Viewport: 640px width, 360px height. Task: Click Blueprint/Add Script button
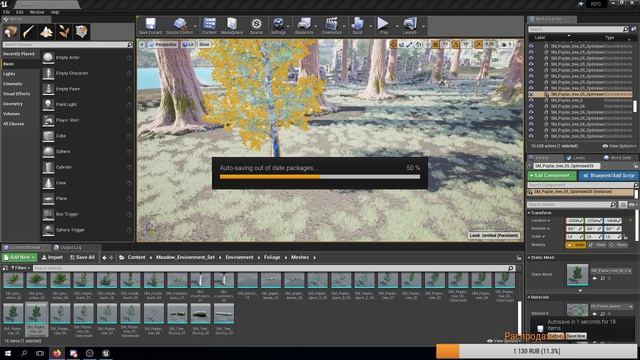[x=608, y=176]
